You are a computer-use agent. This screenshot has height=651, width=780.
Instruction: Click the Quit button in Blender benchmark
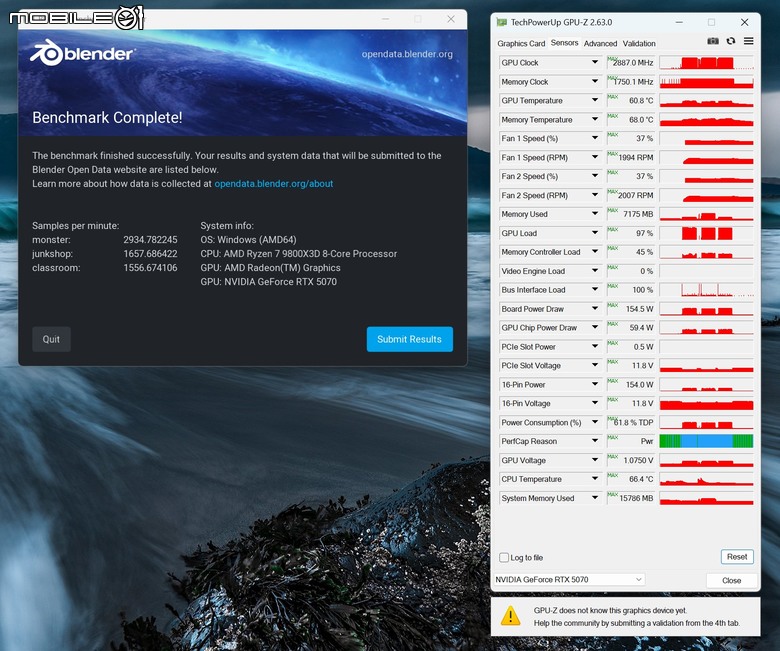[x=51, y=339]
